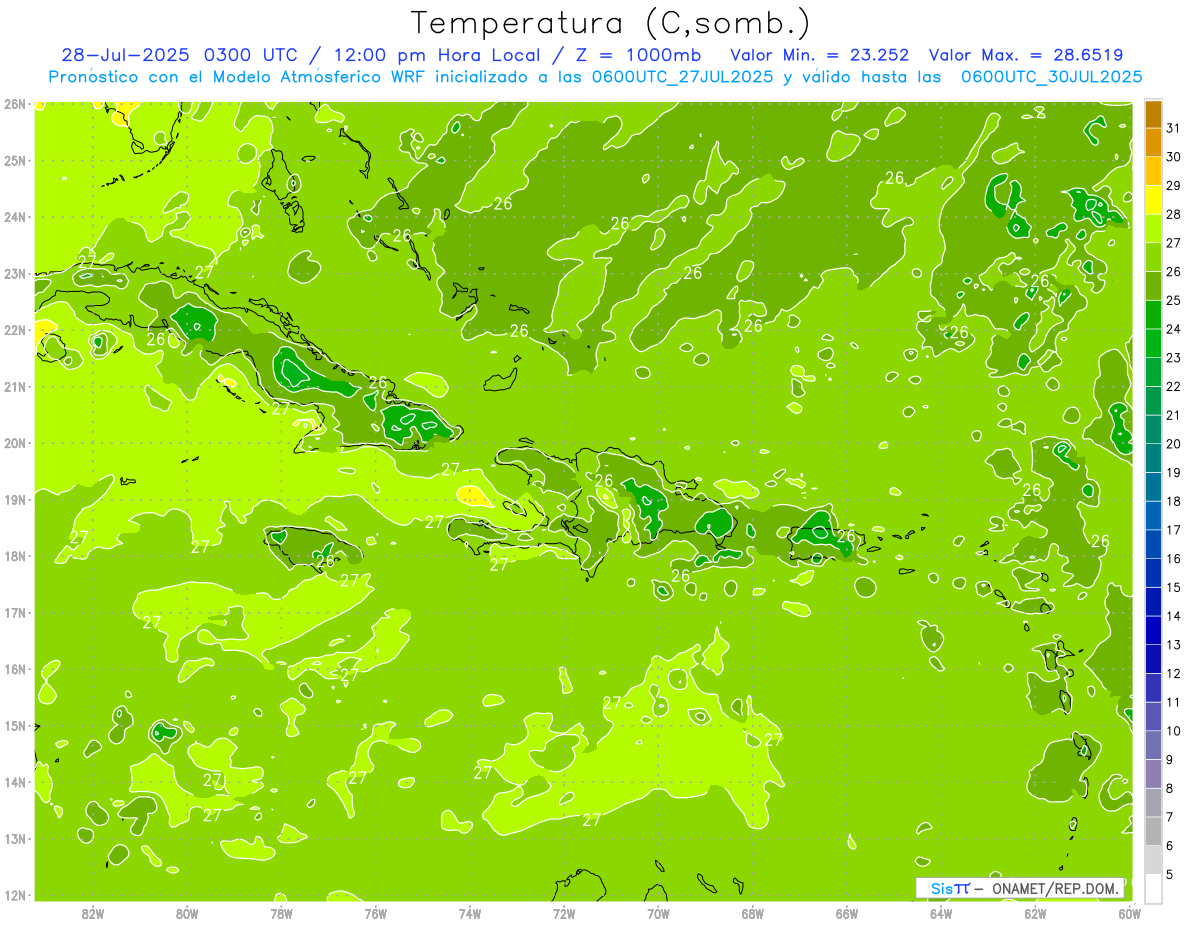Viewport: 1200px width, 927px height.
Task: Click the "SisTT – ONAMET/REP.DOM." credit label
Action: [x=1021, y=888]
